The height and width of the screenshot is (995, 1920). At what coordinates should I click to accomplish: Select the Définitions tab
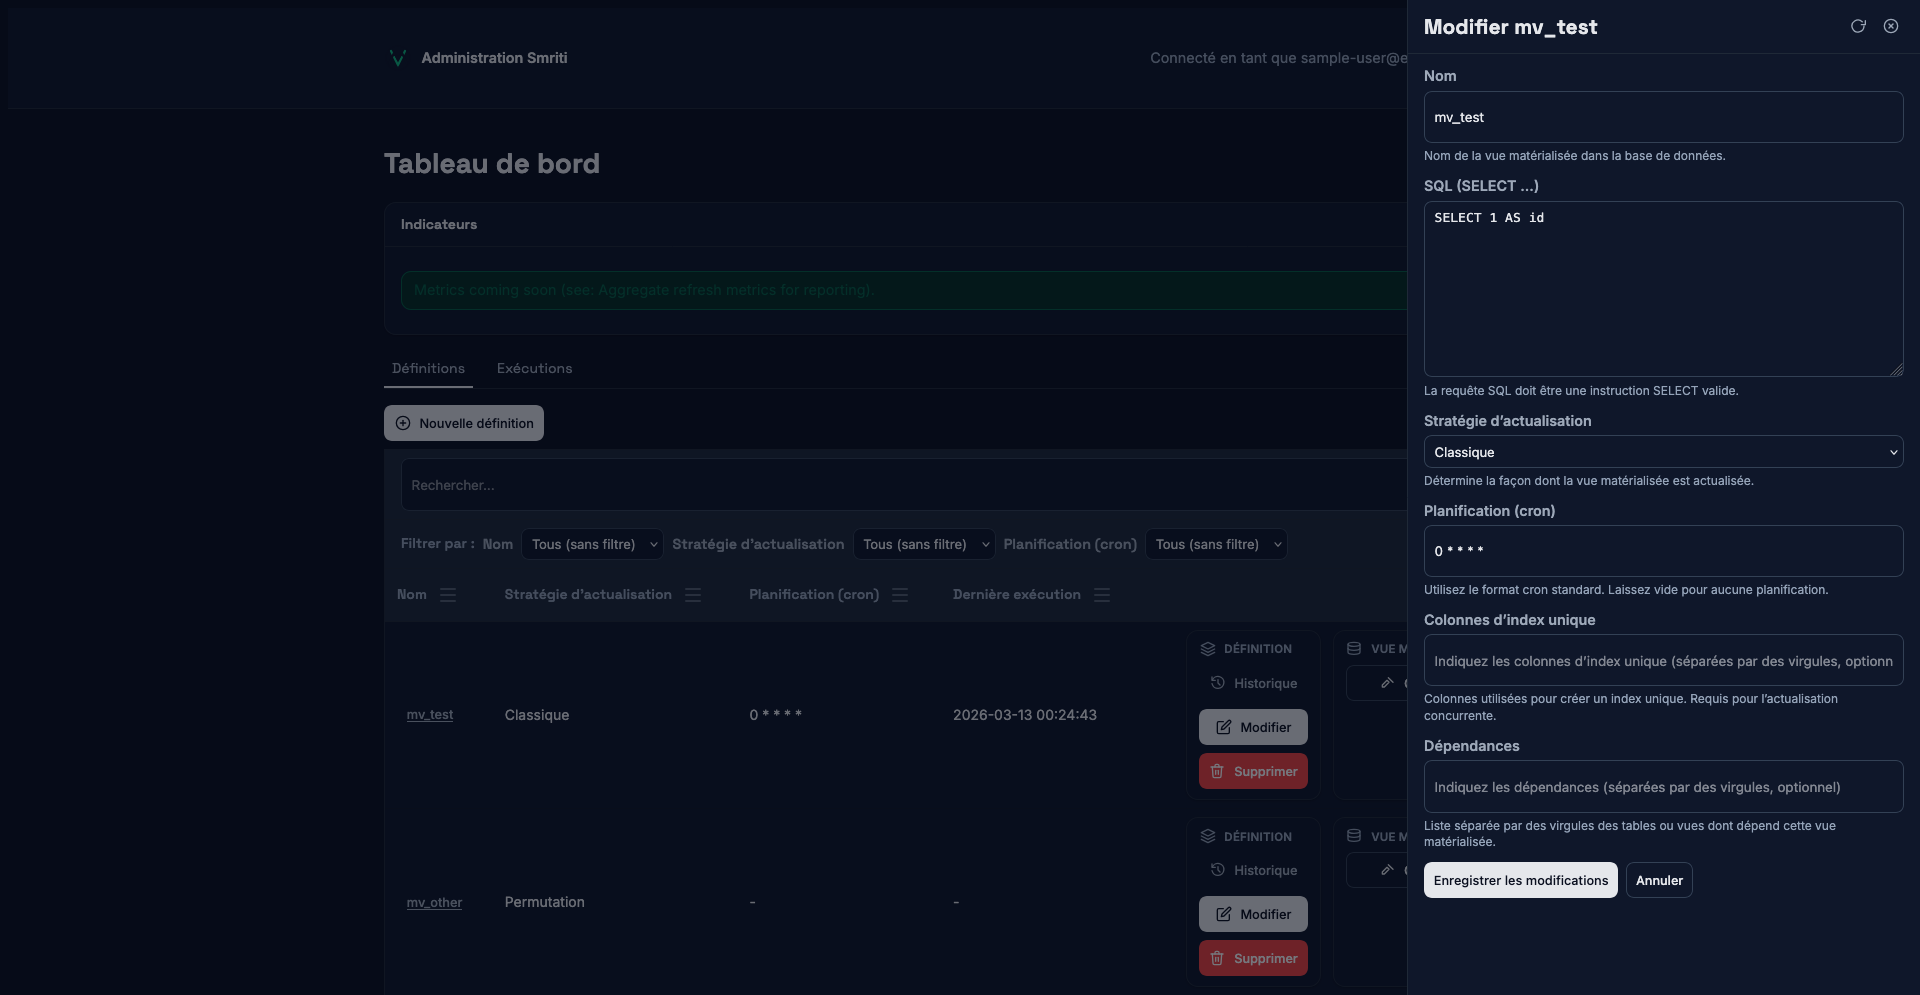(x=428, y=368)
